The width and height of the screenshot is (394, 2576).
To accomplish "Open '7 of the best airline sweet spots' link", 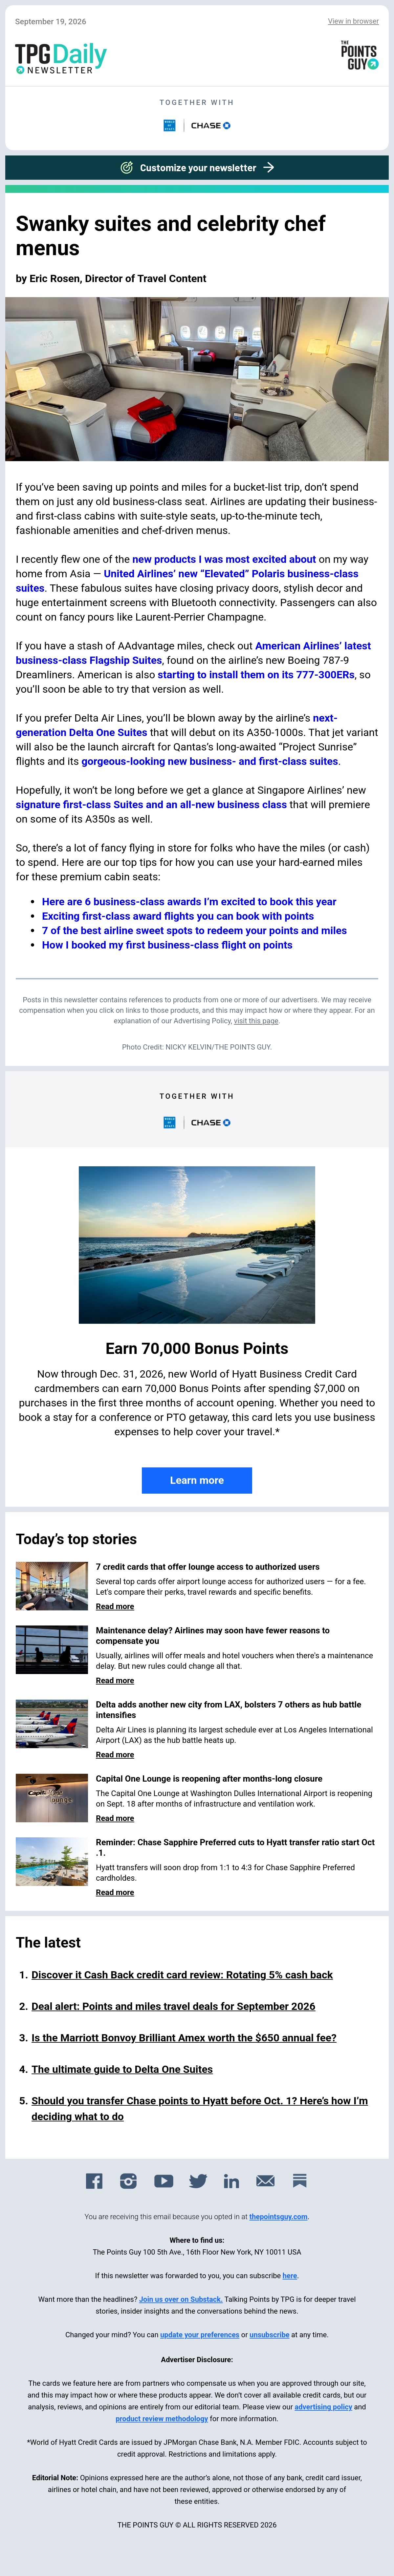I will (x=194, y=930).
